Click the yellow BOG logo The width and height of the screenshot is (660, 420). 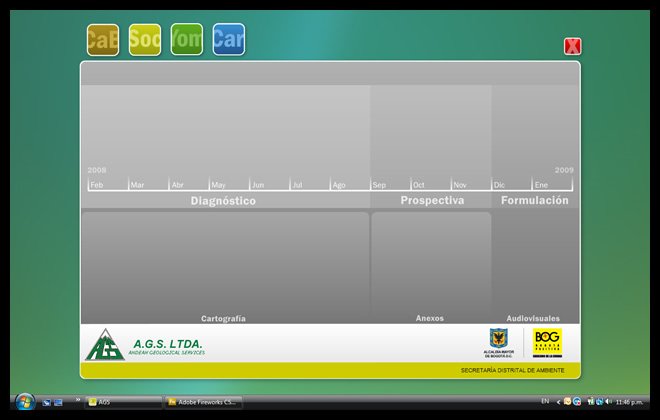click(547, 340)
